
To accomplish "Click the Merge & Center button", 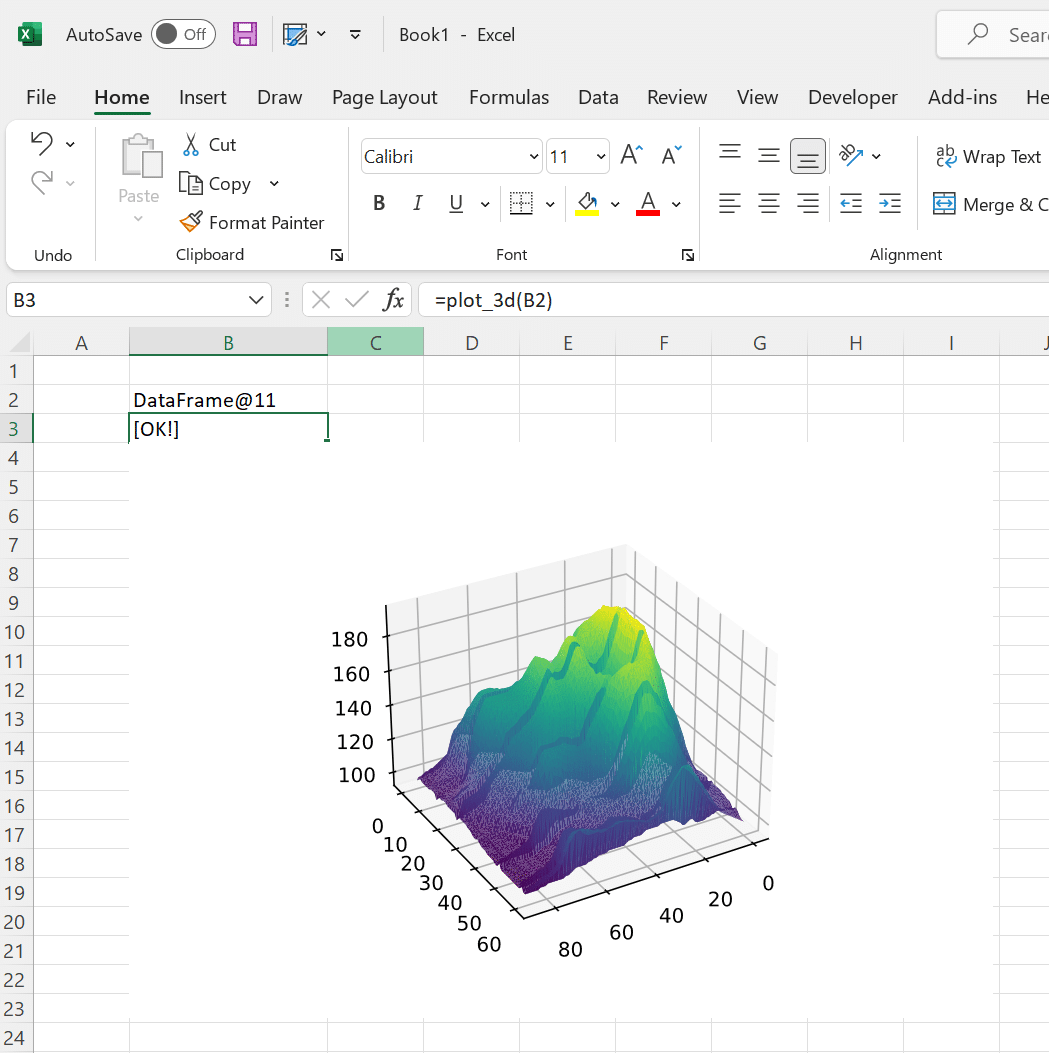I will tap(990, 204).
